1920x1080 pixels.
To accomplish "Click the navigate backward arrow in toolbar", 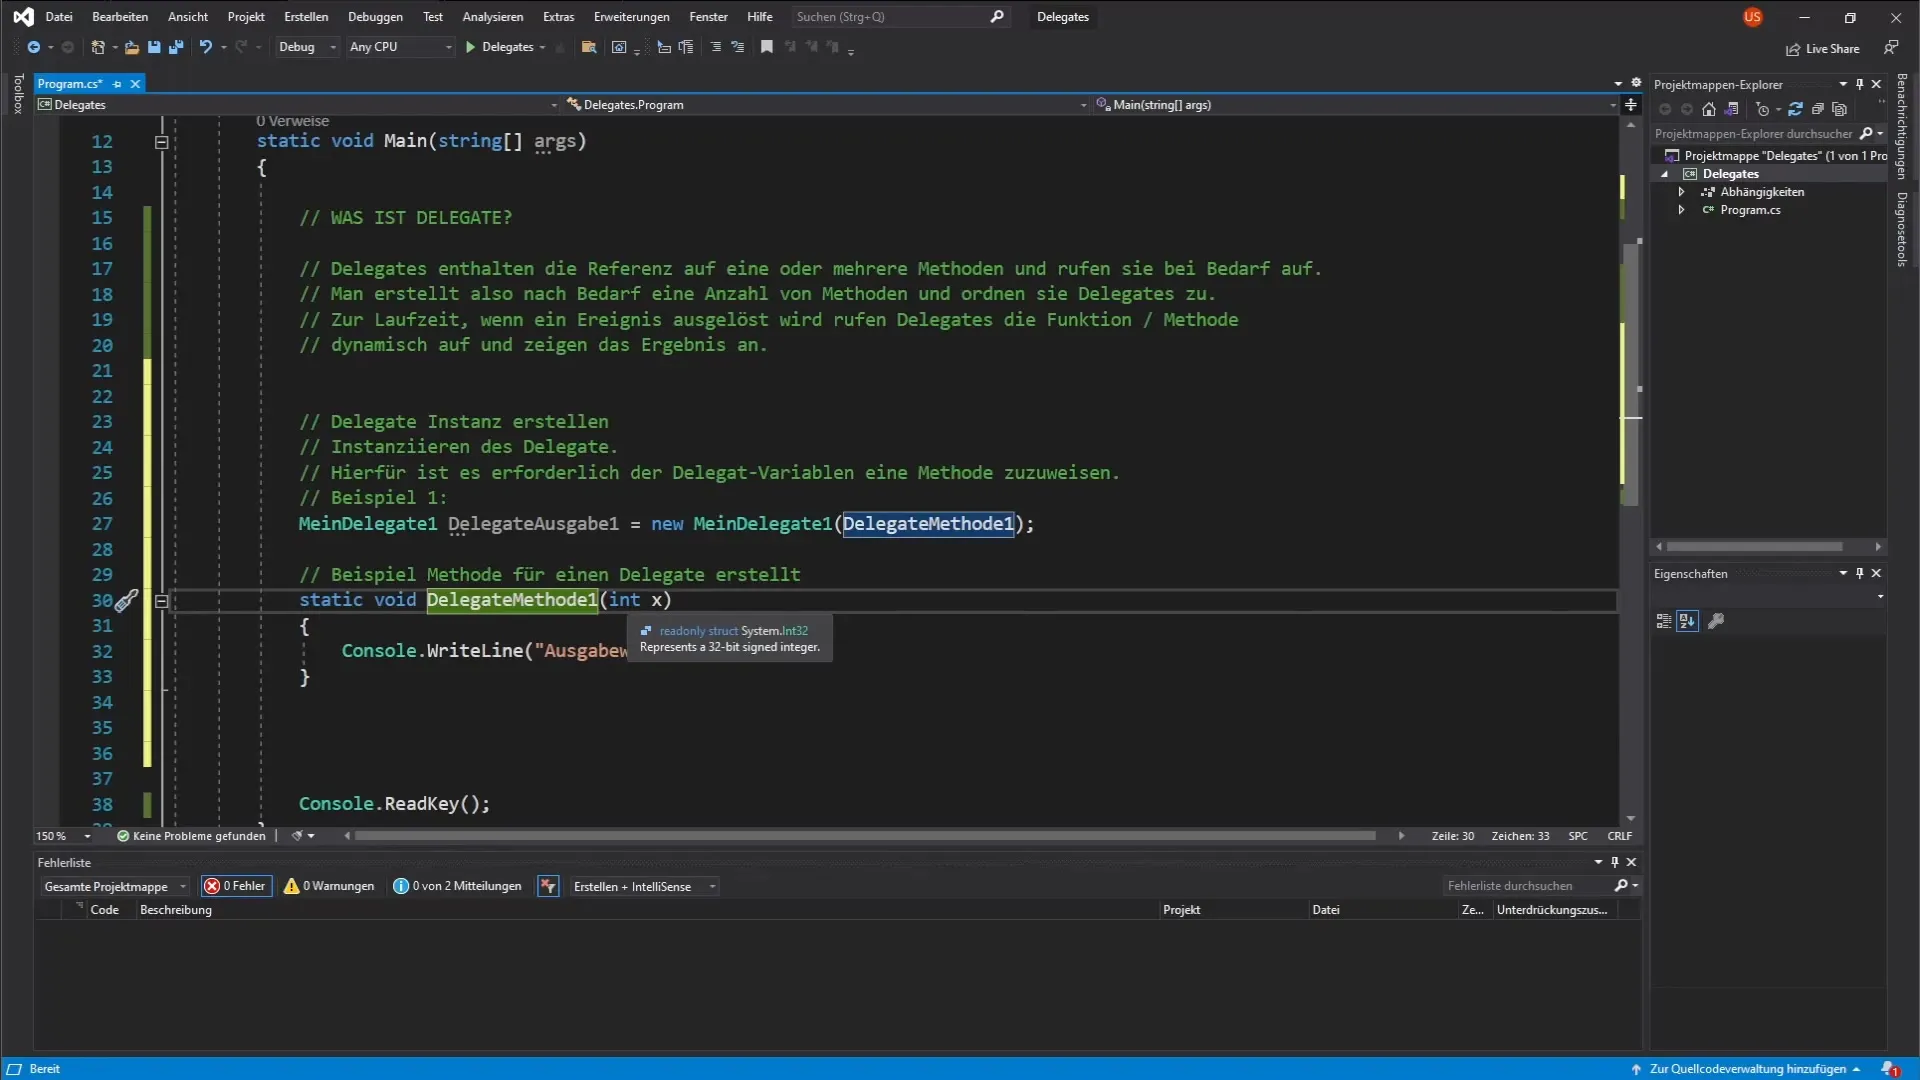I will coord(33,47).
